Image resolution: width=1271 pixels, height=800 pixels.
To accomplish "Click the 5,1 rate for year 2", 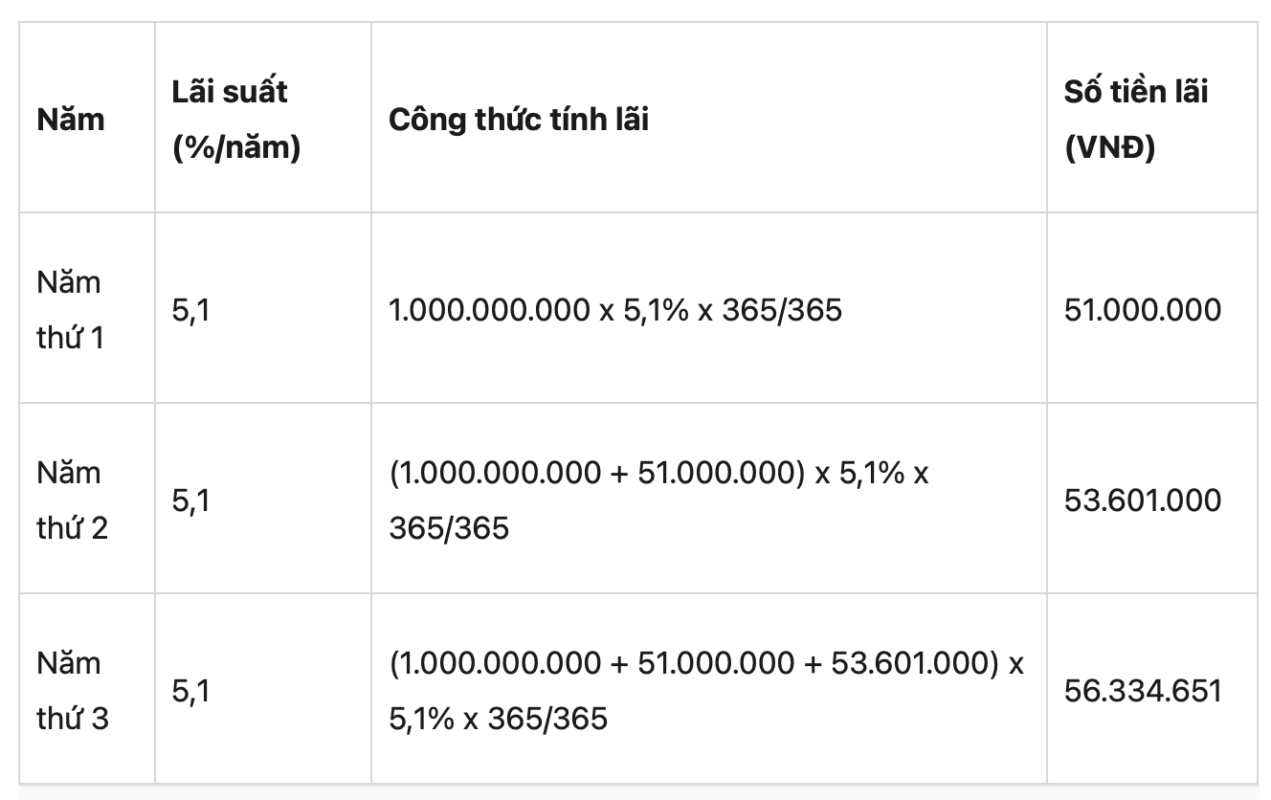I will (x=191, y=499).
